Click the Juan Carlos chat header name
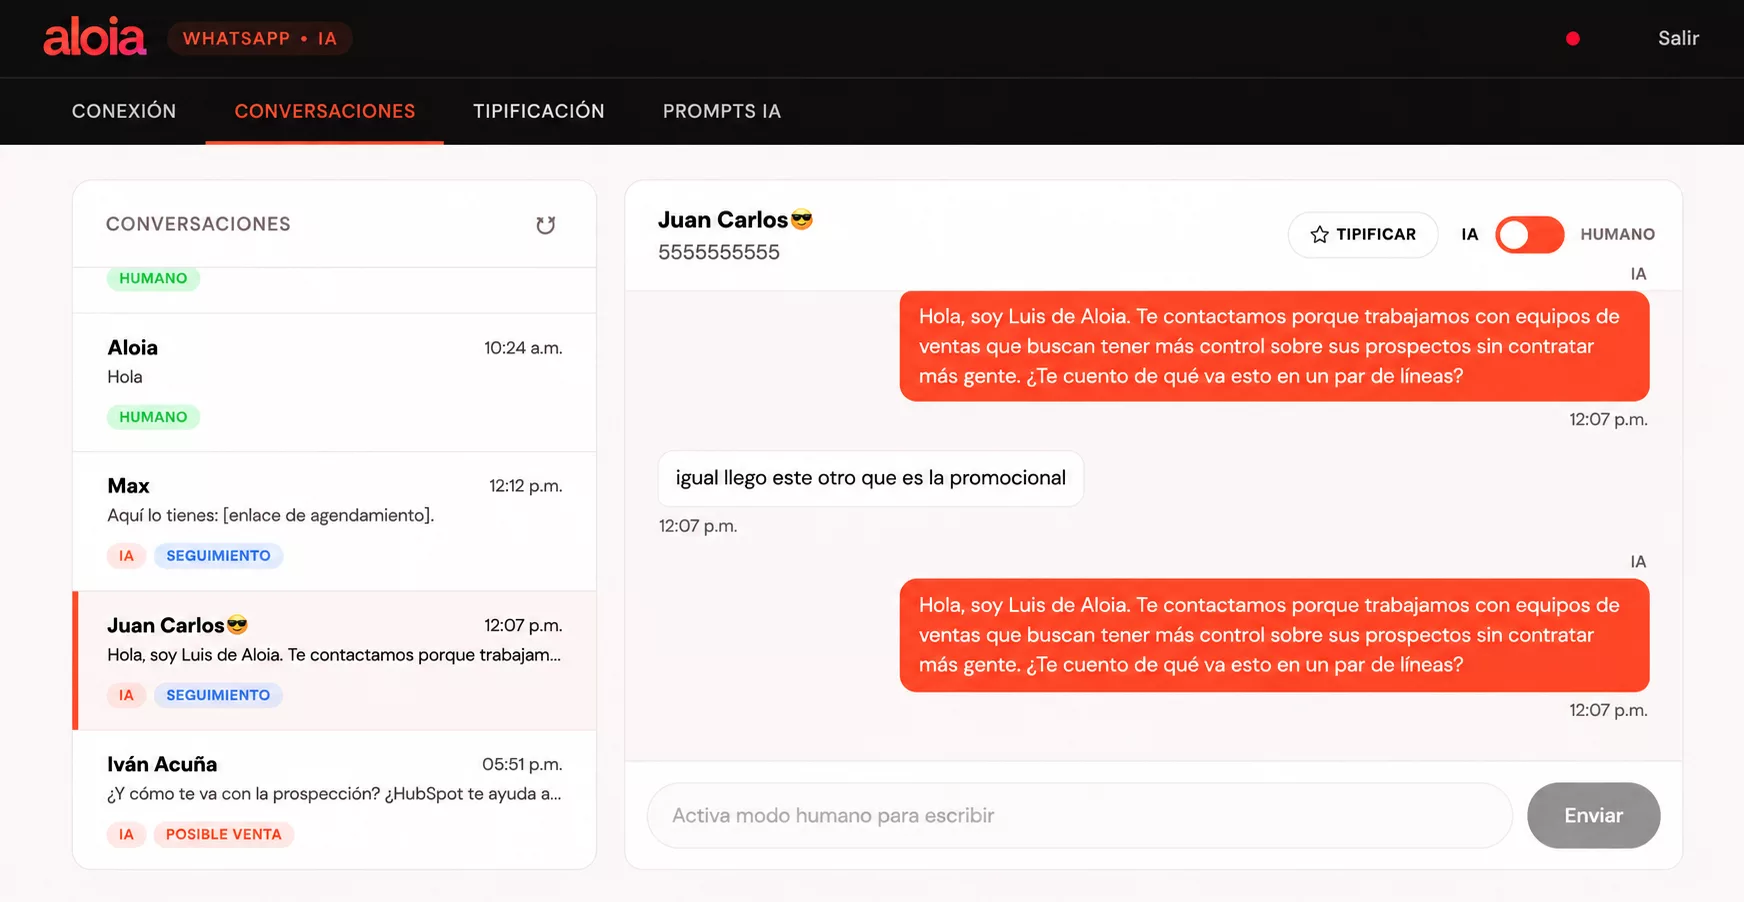 pos(735,220)
